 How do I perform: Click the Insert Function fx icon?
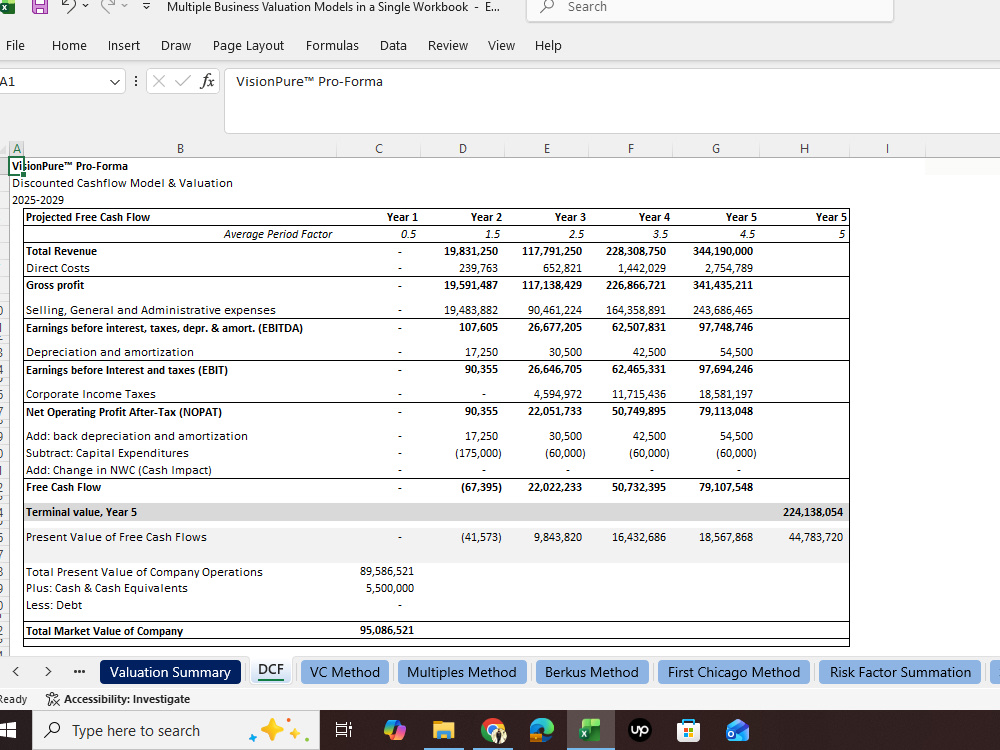207,81
